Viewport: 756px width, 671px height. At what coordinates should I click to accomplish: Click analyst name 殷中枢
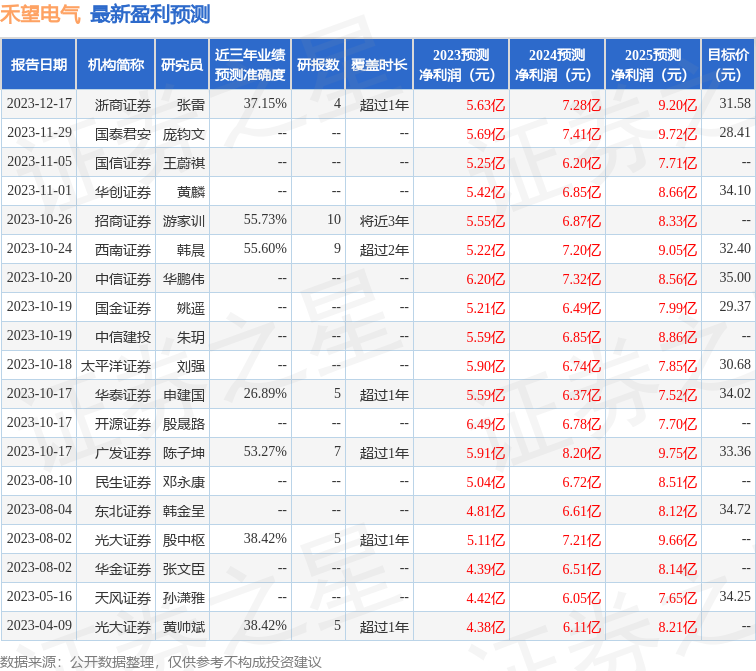[x=184, y=540]
